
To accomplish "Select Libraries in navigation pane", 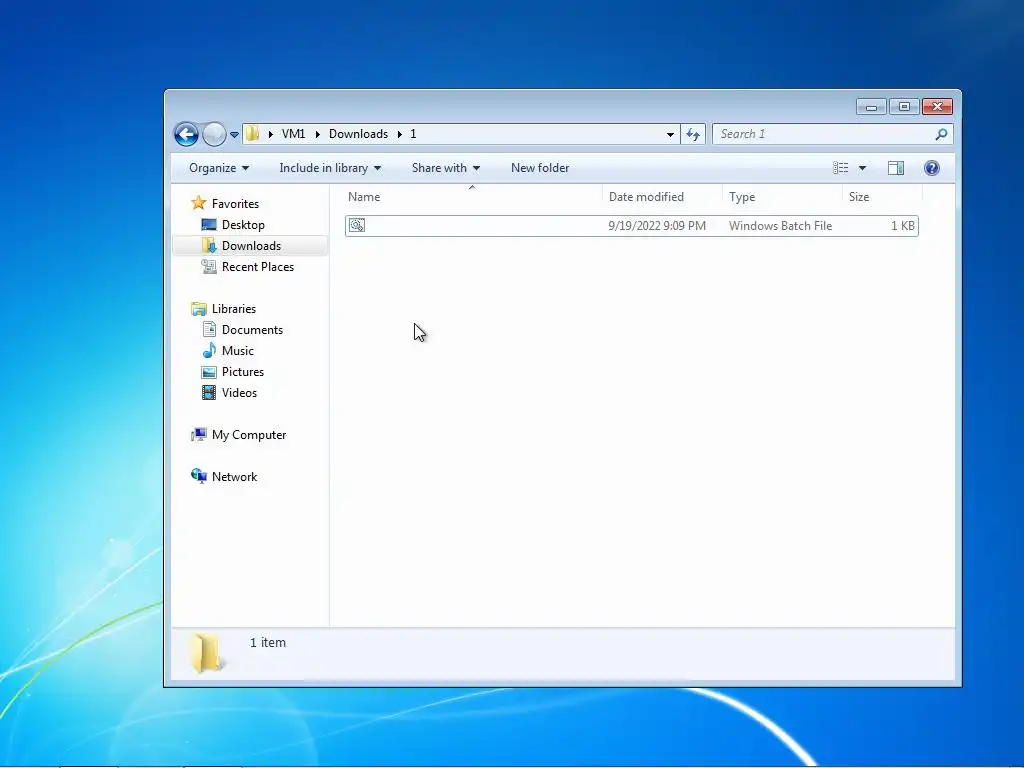I will pos(234,309).
